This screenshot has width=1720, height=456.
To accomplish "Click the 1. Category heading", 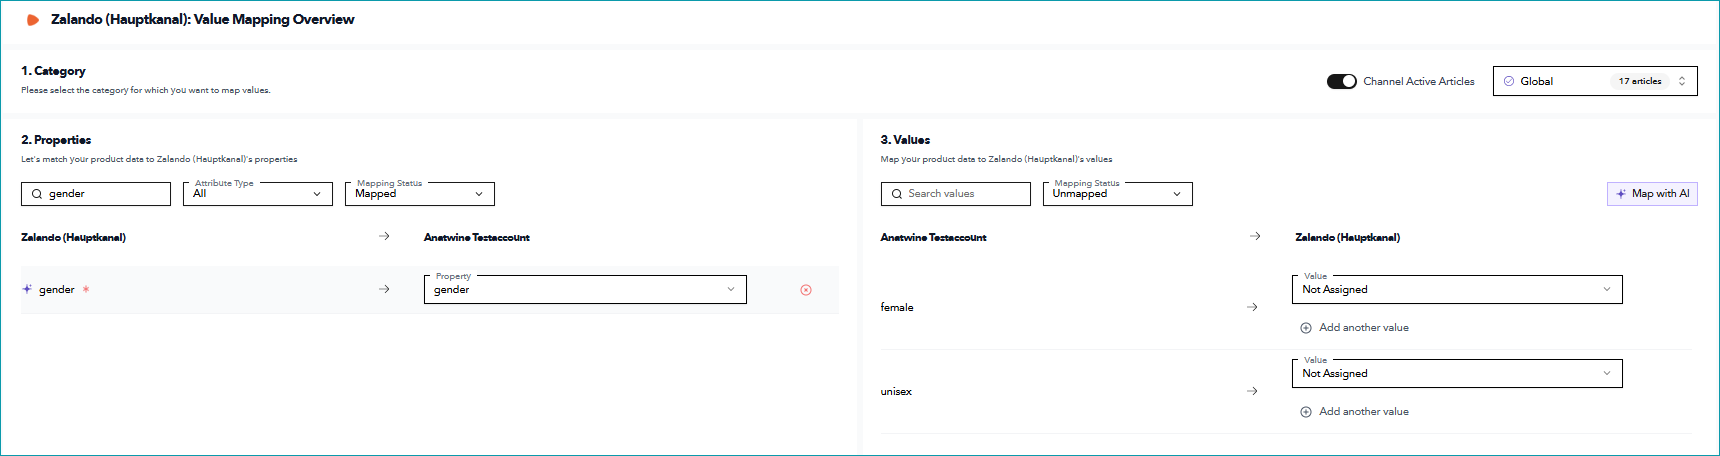I will 53,71.
